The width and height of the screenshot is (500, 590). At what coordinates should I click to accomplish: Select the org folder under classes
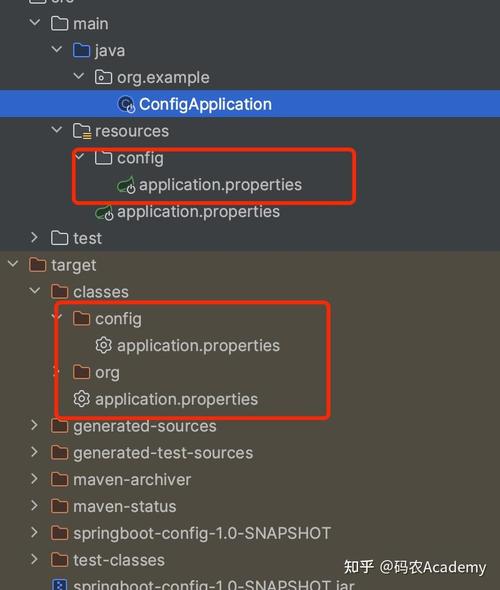pyautogui.click(x=107, y=373)
